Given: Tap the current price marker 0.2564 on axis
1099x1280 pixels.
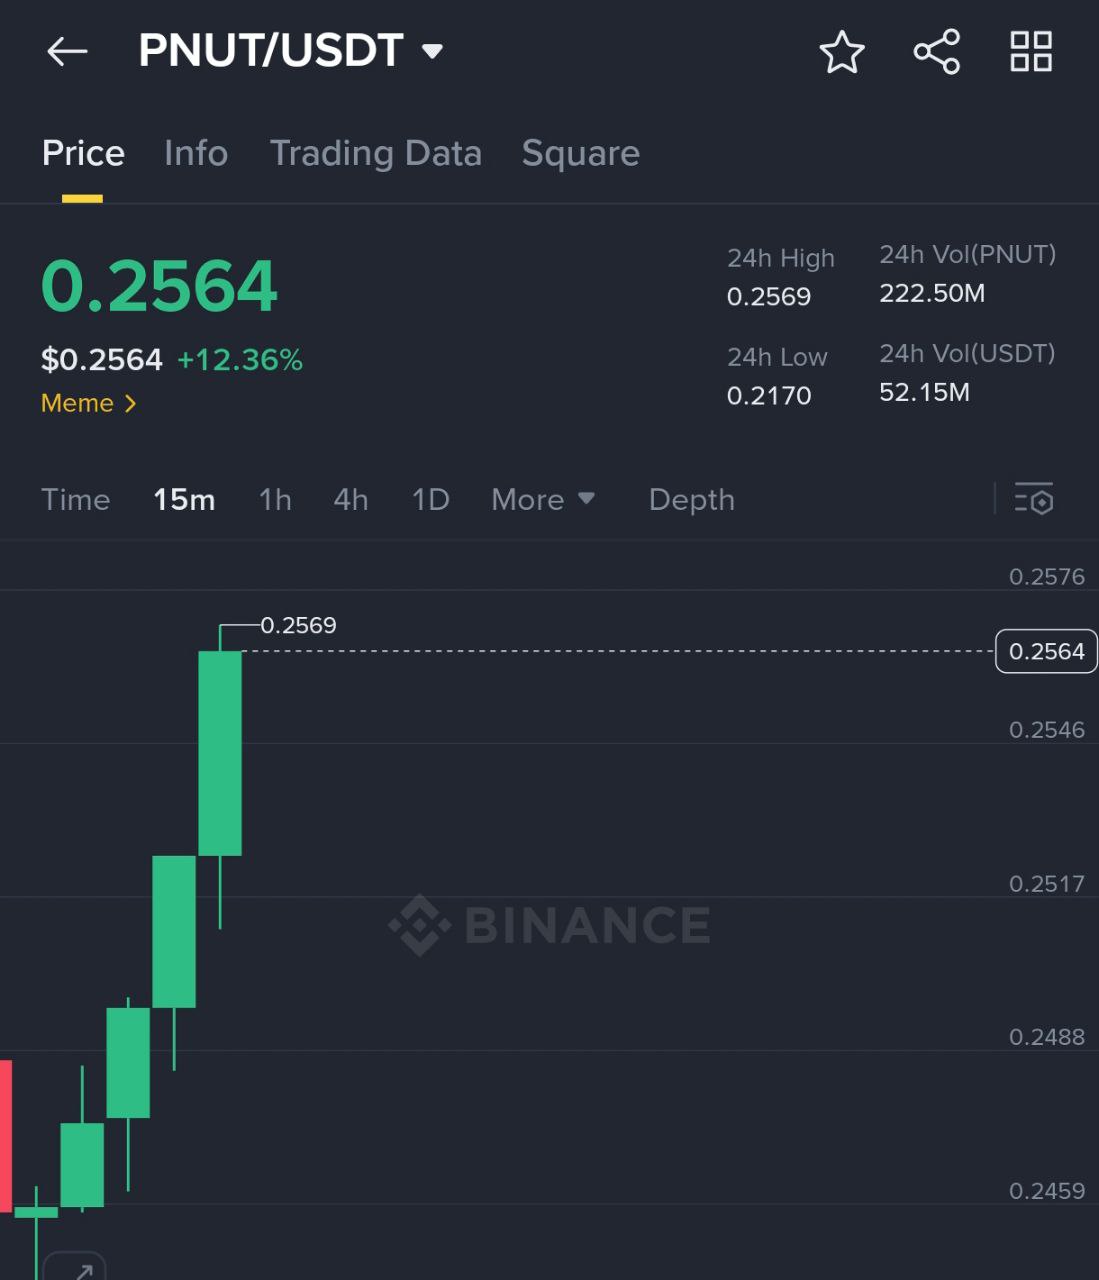Looking at the screenshot, I should point(1047,651).
